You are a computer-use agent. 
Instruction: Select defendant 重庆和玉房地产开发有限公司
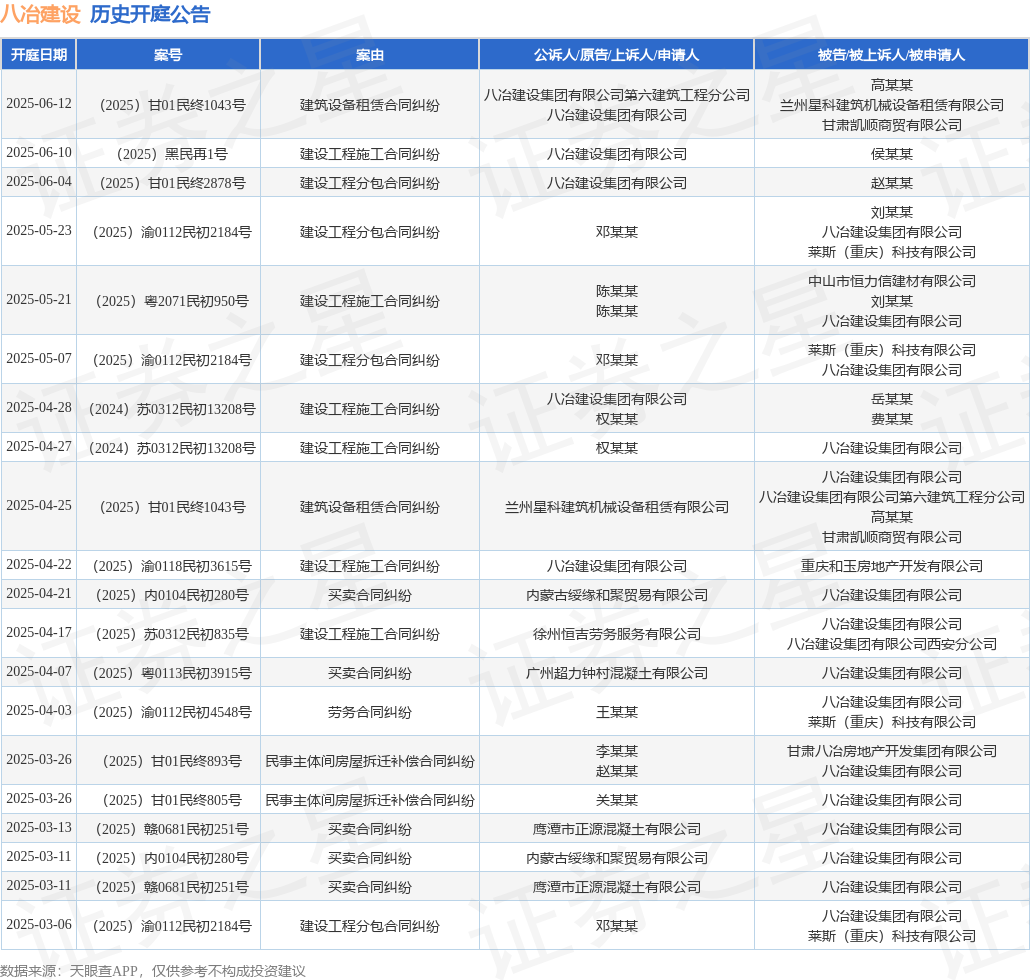click(891, 566)
